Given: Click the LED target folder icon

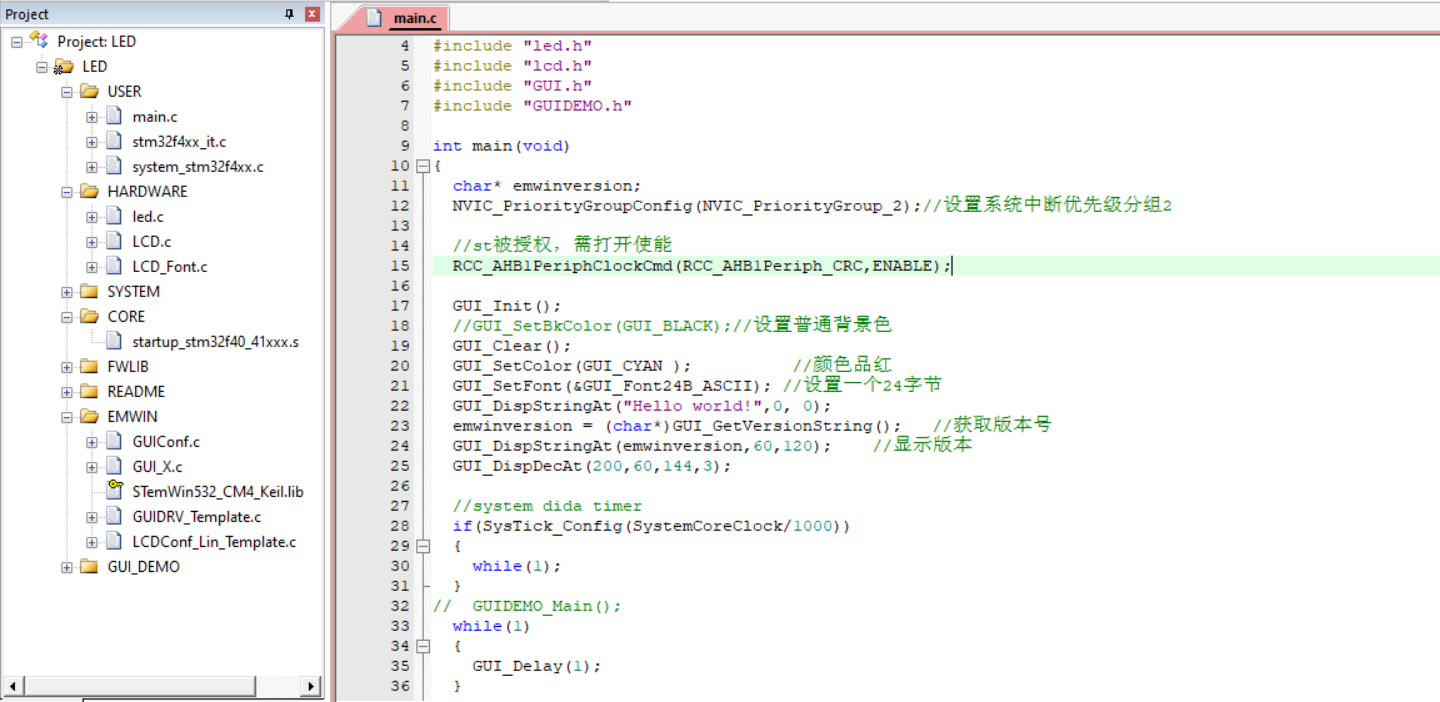Looking at the screenshot, I should pyautogui.click(x=64, y=66).
